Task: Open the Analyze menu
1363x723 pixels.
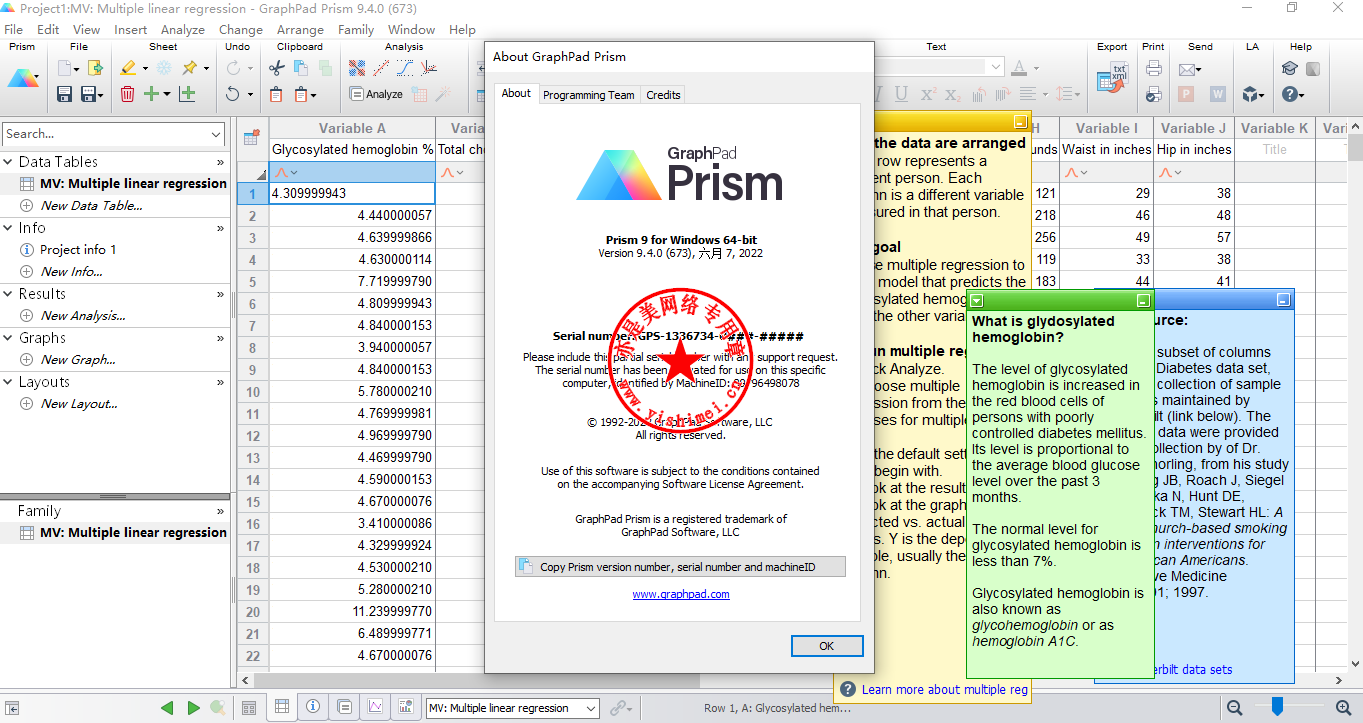Action: (x=183, y=30)
